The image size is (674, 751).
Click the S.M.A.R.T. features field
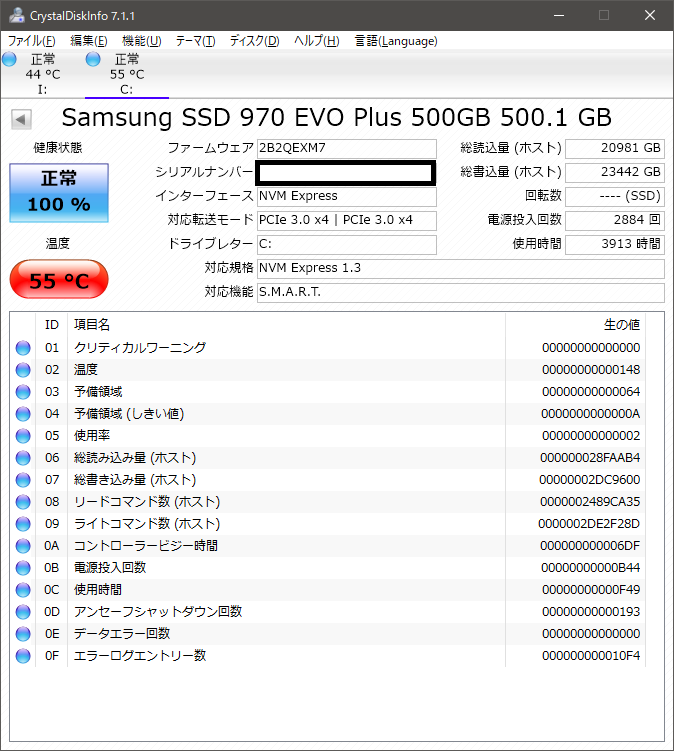[x=461, y=292]
